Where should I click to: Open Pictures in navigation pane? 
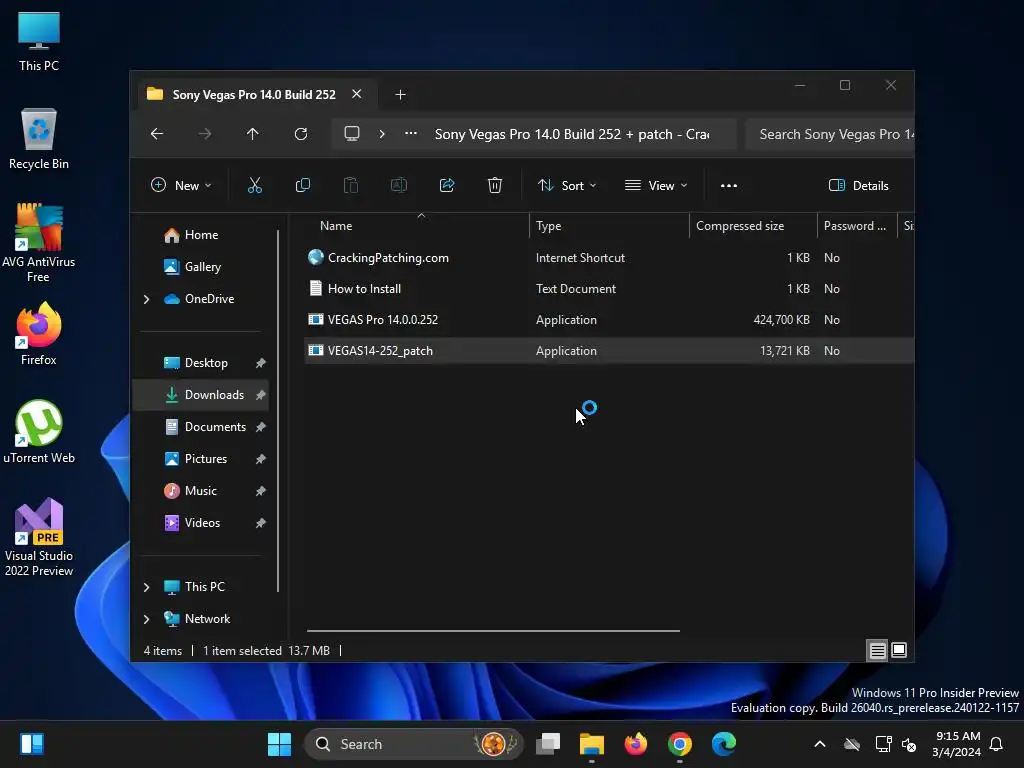point(201,459)
